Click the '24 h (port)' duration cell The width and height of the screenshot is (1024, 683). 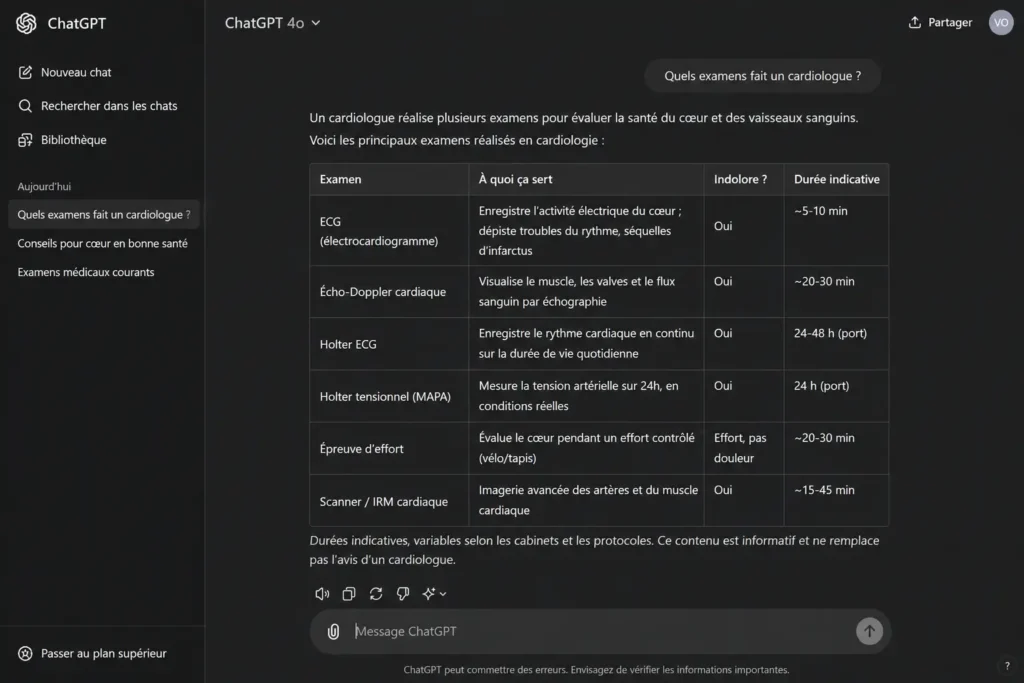(x=837, y=396)
